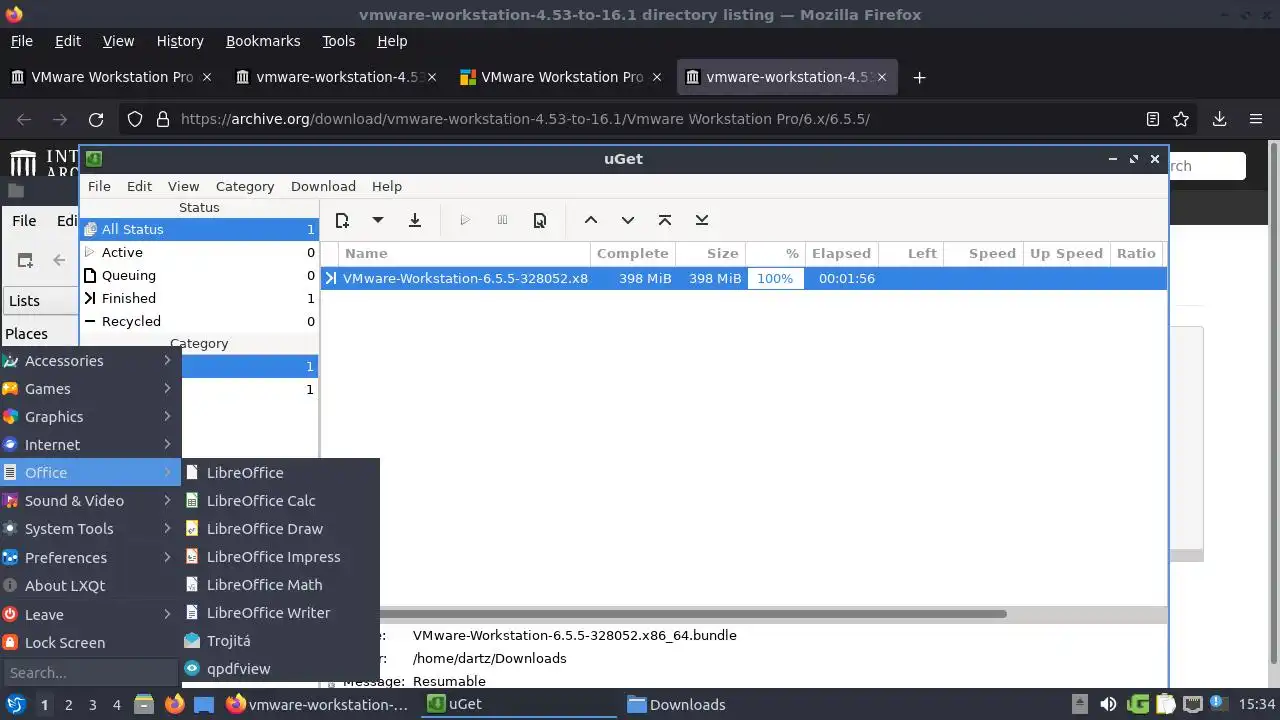This screenshot has height=720, width=1280.
Task: Sort by Elapsed column header
Action: click(841, 253)
